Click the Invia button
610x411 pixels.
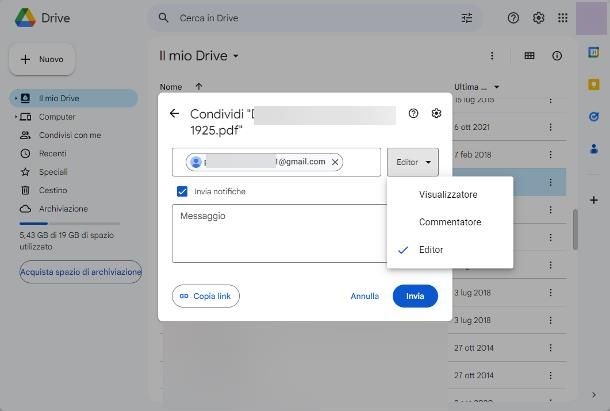coord(415,296)
